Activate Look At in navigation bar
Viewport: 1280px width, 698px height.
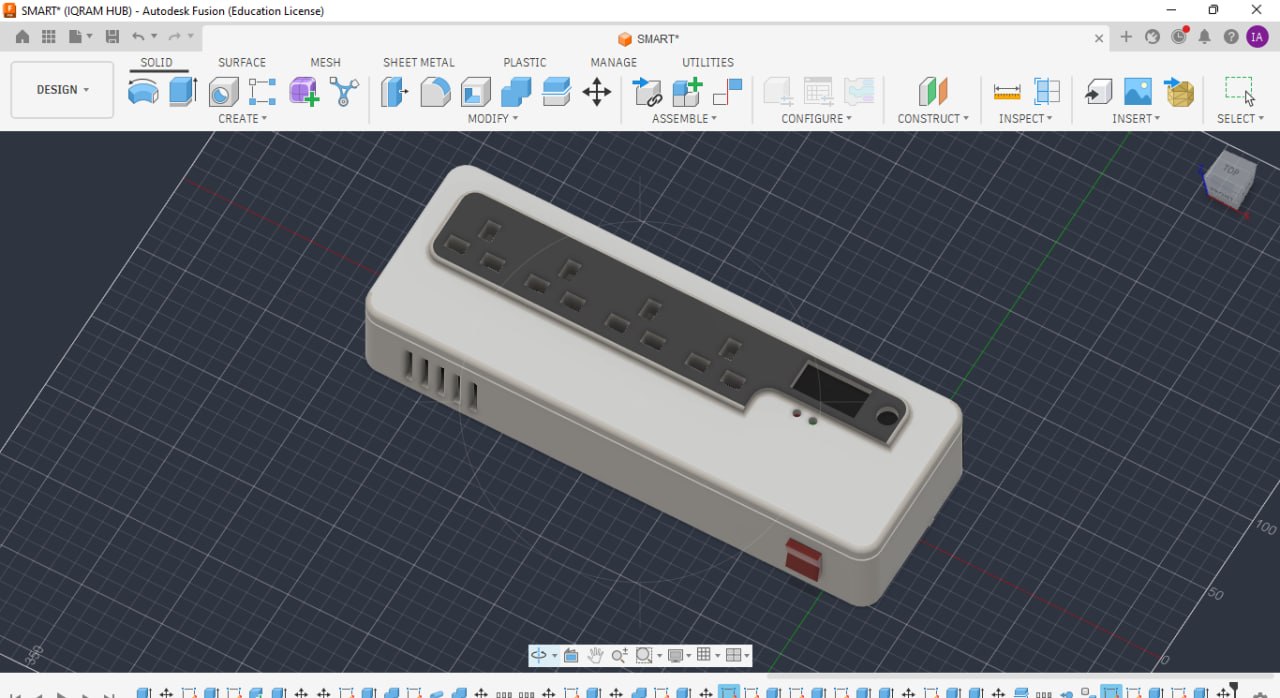pyautogui.click(x=571, y=655)
